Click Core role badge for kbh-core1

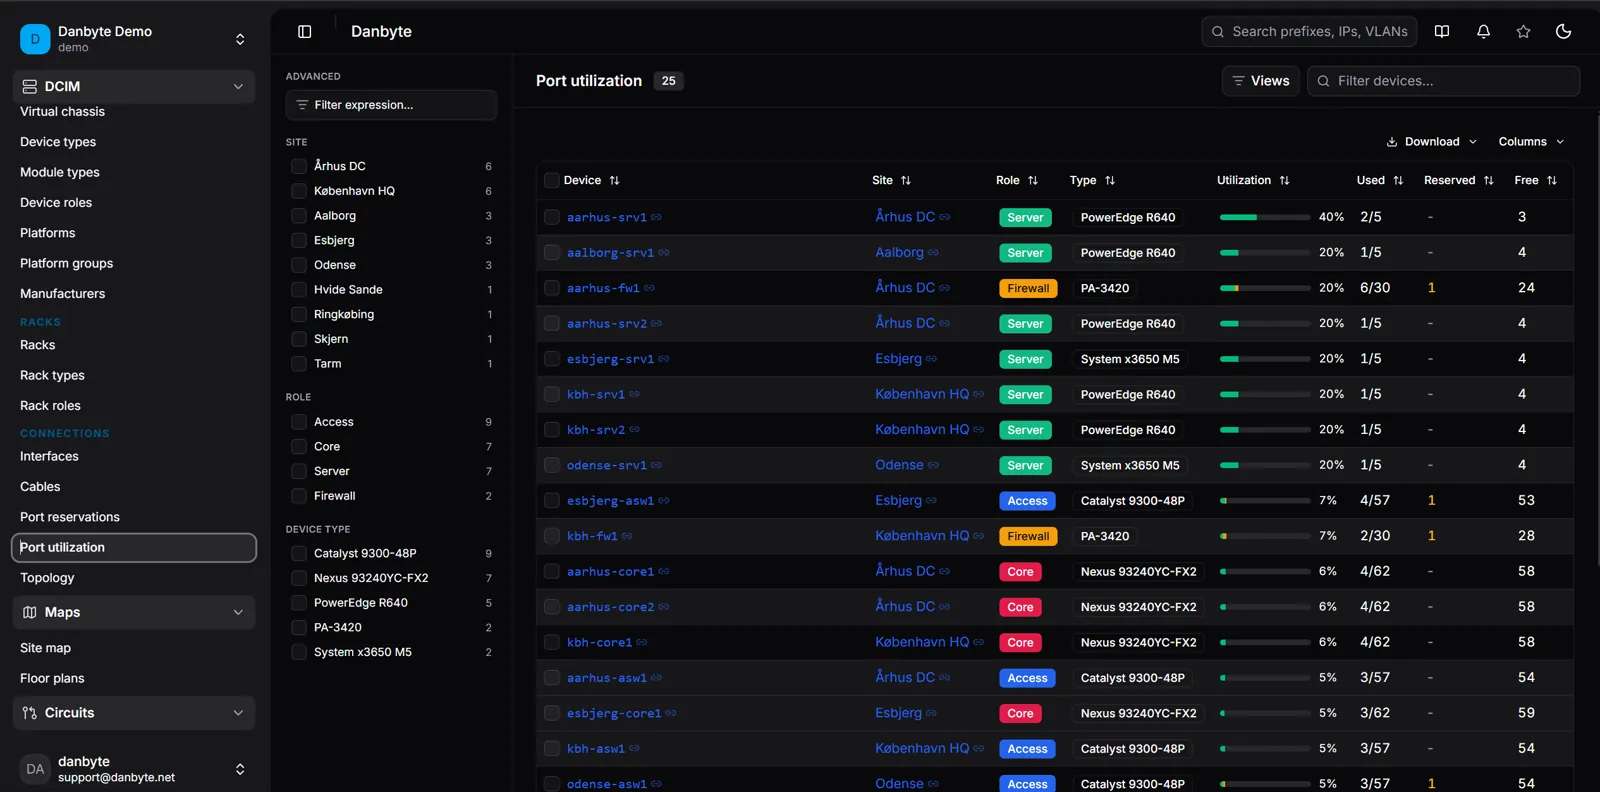click(x=1020, y=643)
